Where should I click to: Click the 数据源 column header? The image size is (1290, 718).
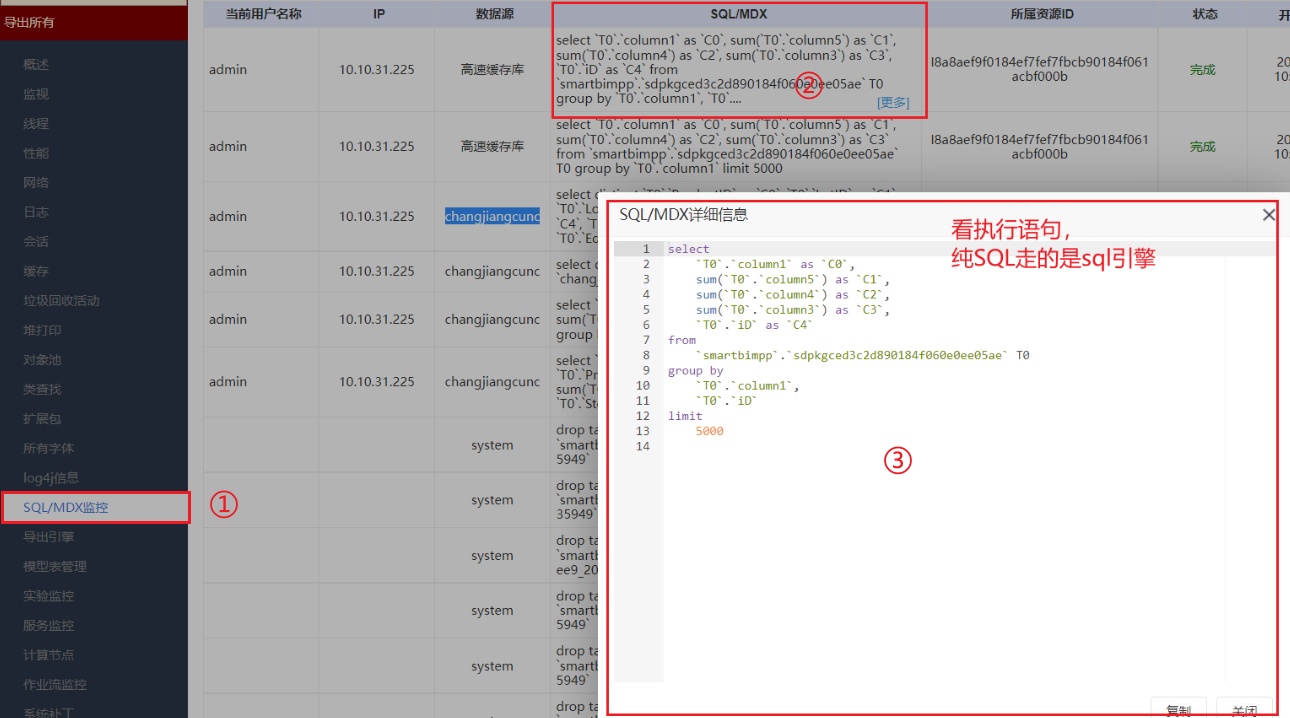coord(493,15)
